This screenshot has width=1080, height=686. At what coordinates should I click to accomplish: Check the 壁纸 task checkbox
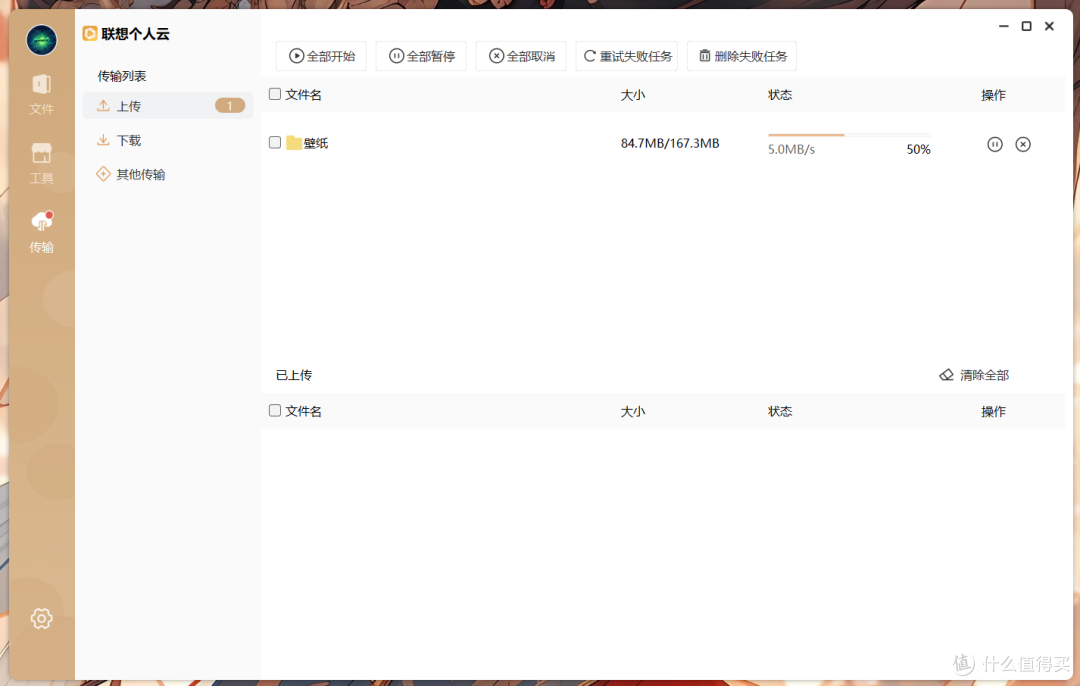[x=274, y=142]
